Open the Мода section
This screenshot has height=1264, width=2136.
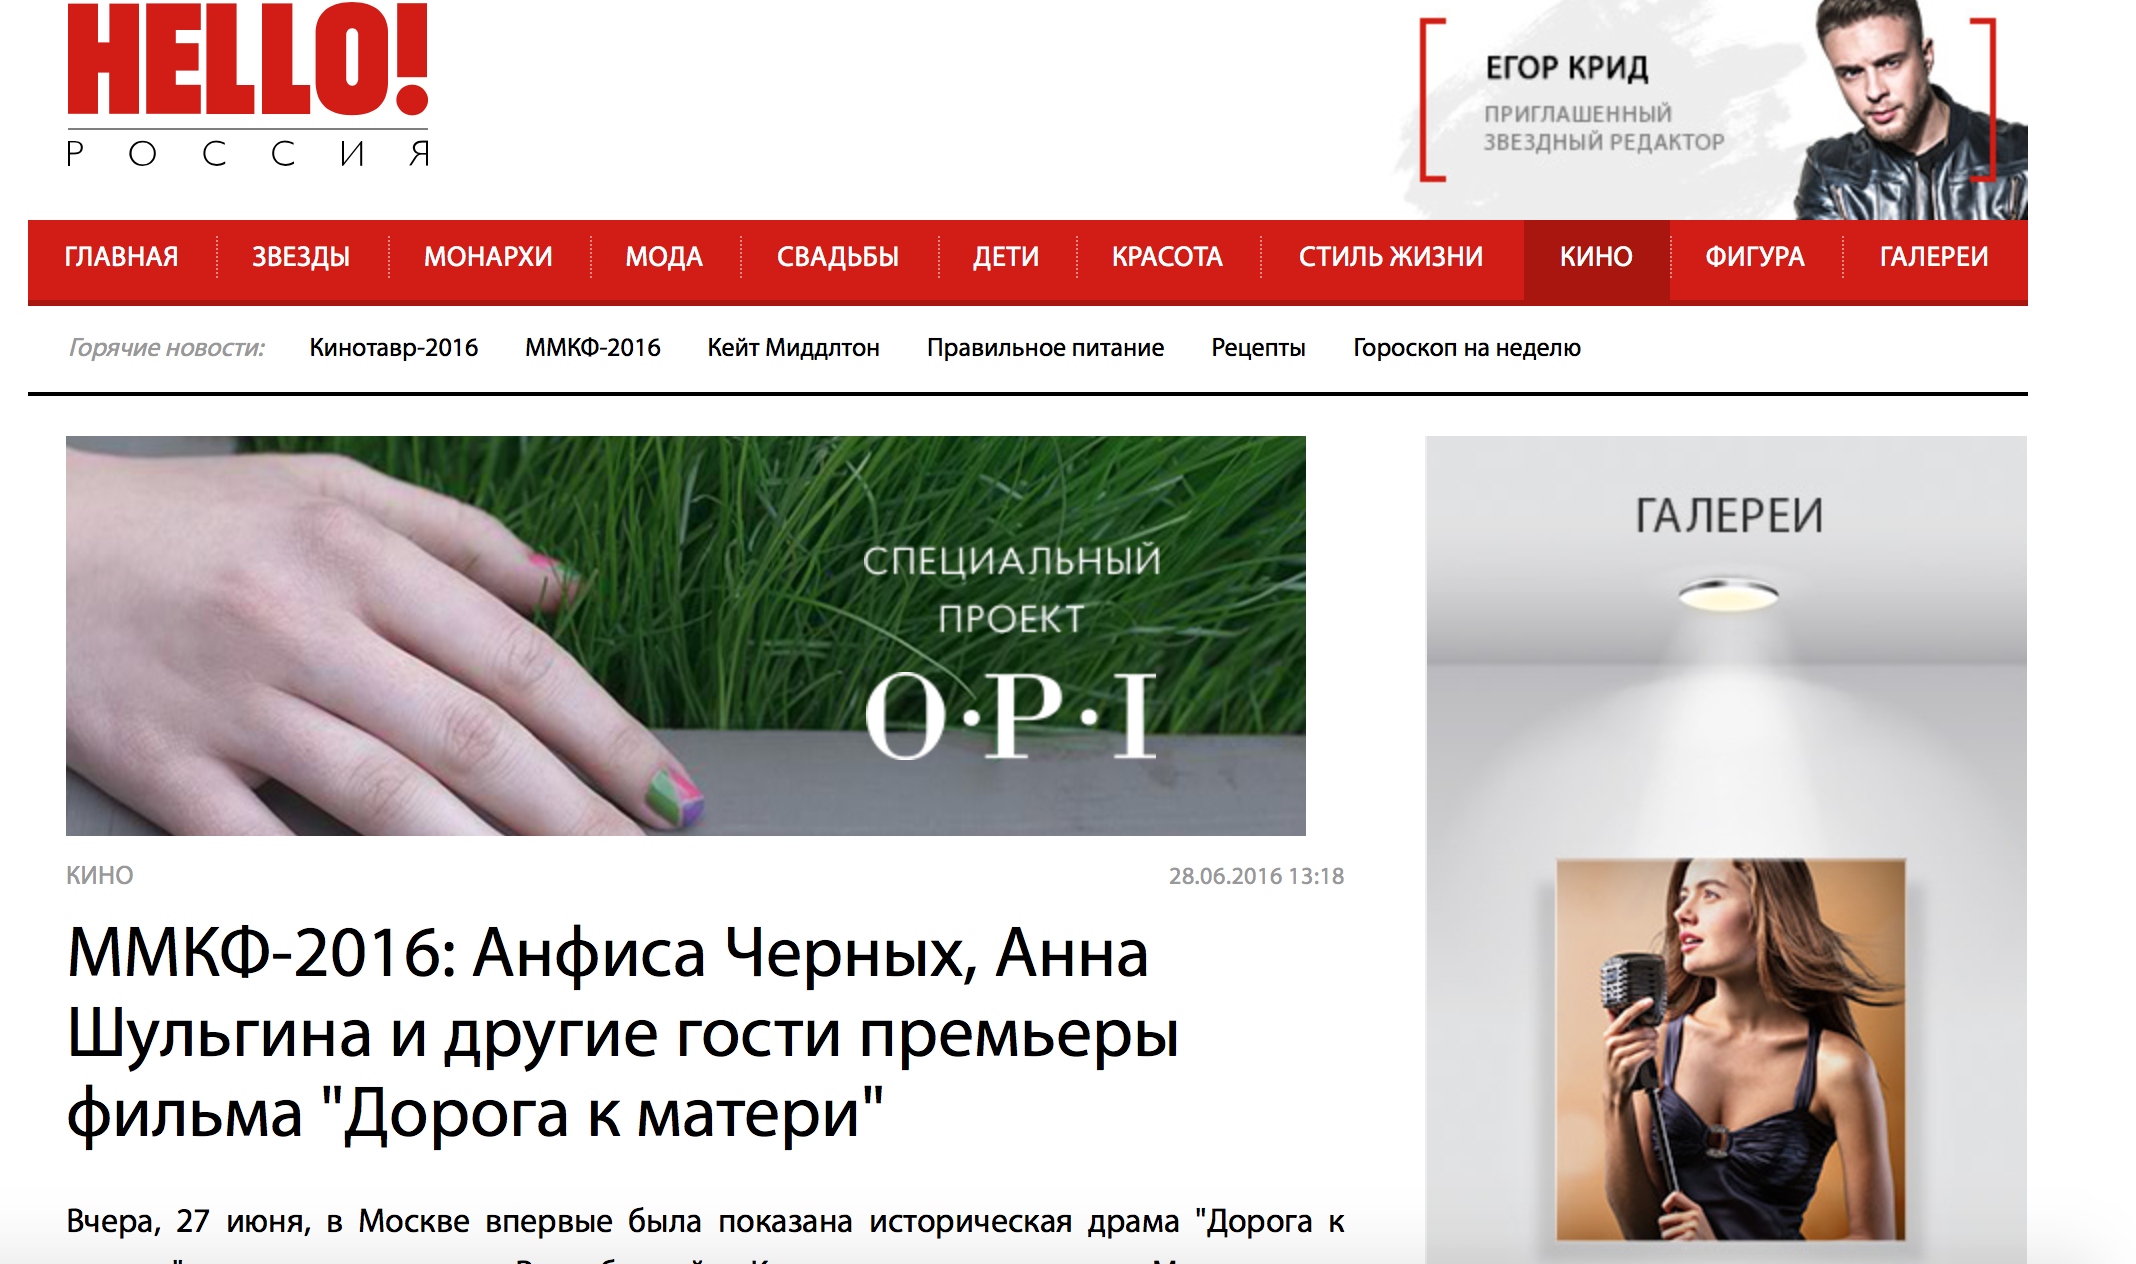(x=664, y=257)
